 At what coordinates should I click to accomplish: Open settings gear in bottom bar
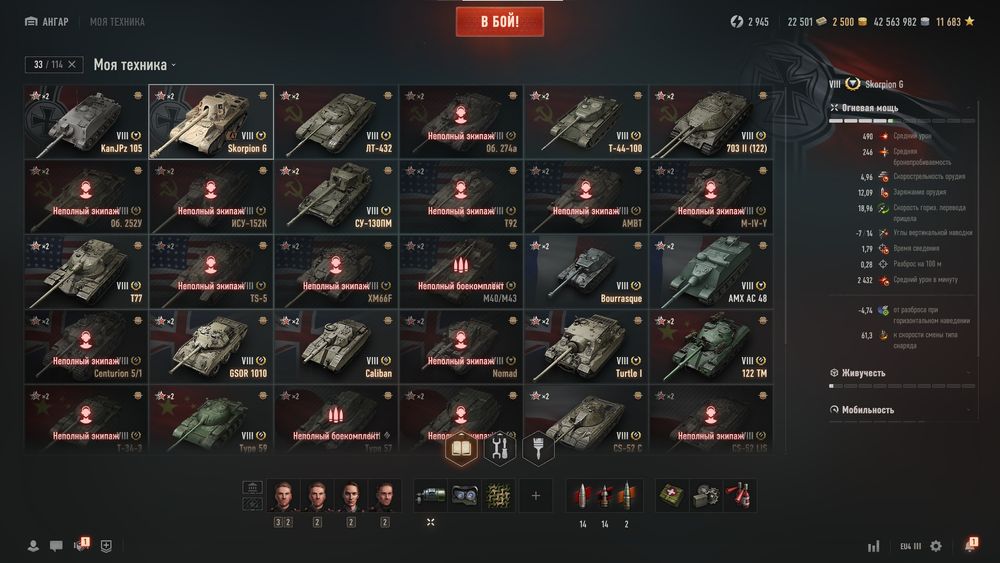[936, 546]
